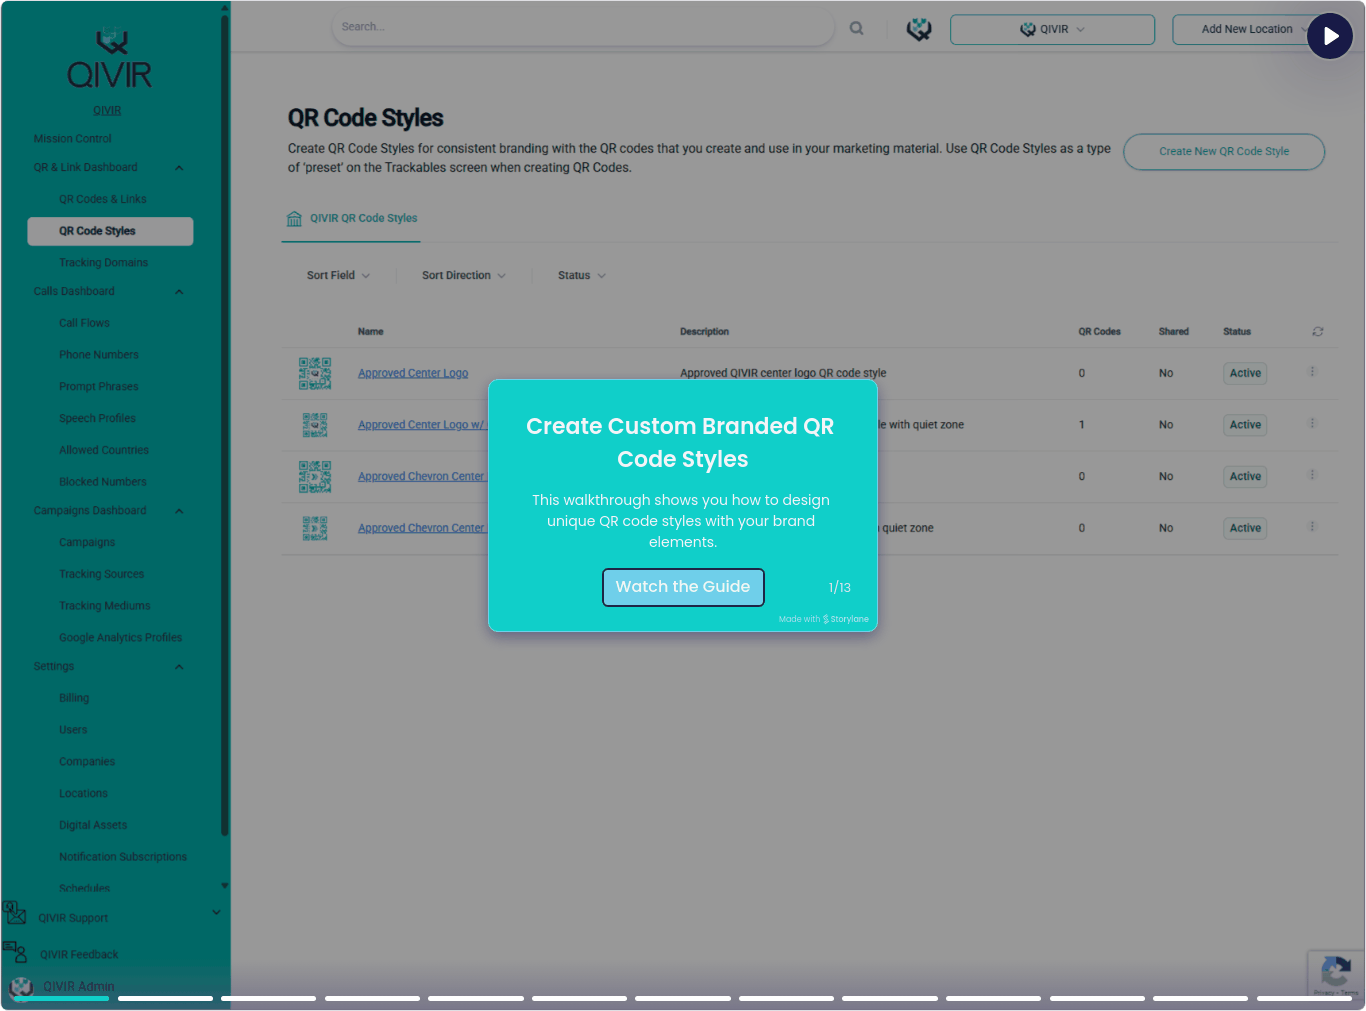Click the QIVIR Feedback icon

click(15, 951)
